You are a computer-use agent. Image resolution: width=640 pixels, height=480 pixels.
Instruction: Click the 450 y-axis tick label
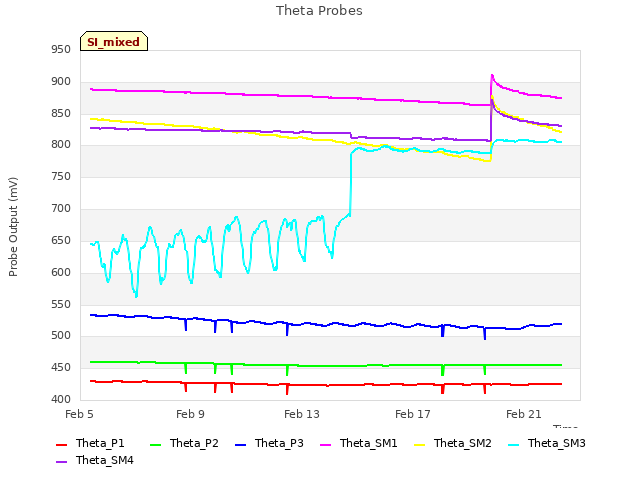click(x=61, y=367)
